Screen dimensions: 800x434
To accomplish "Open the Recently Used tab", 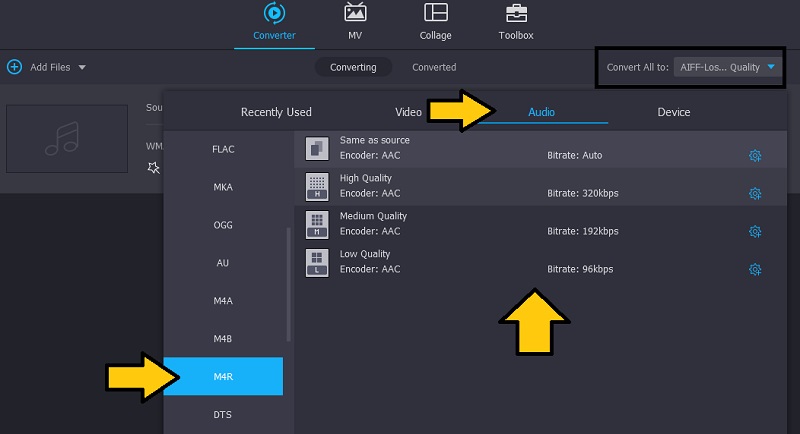I will click(276, 112).
